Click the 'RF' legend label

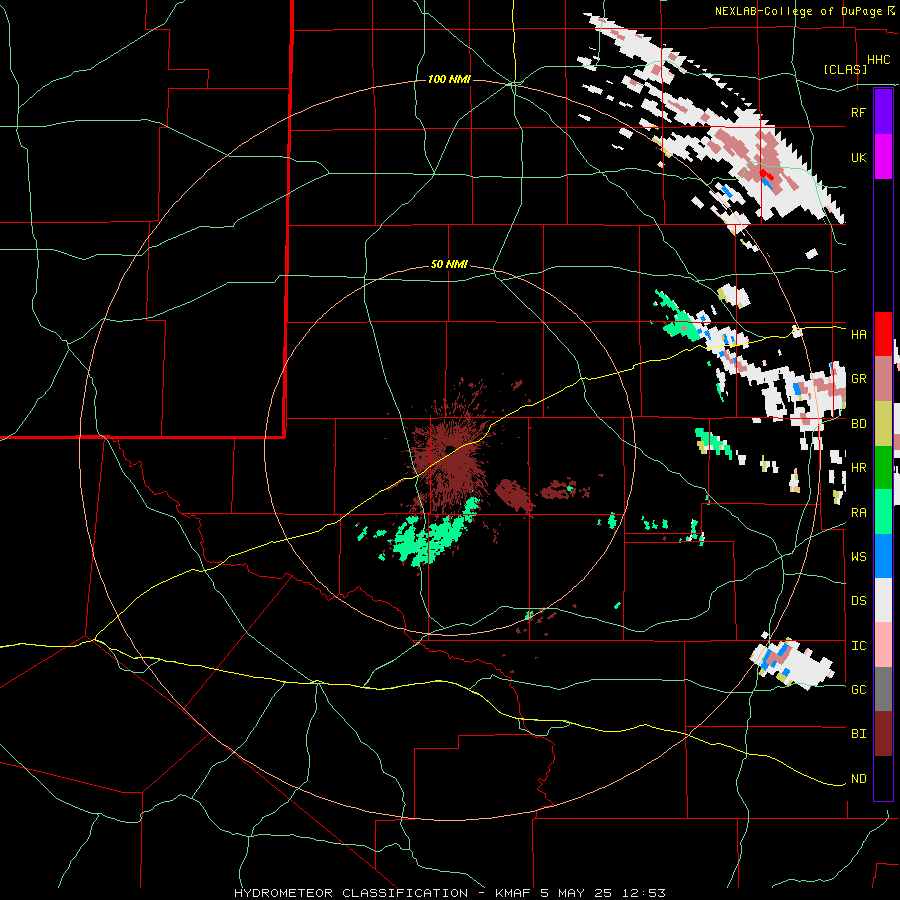coord(858,112)
